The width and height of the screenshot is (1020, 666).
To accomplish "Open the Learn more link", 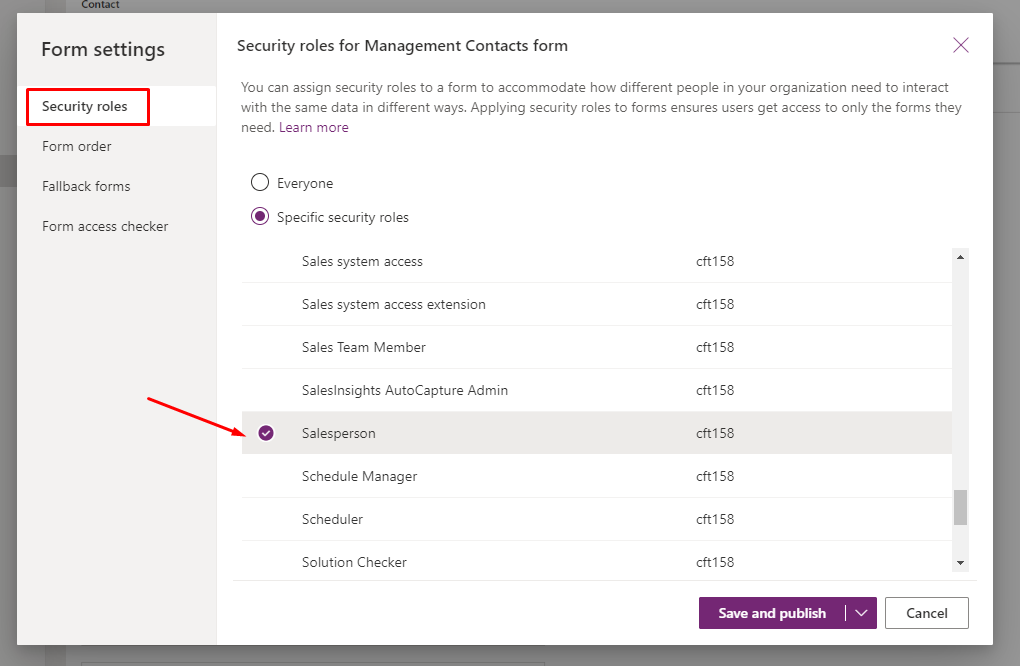I will pos(314,127).
